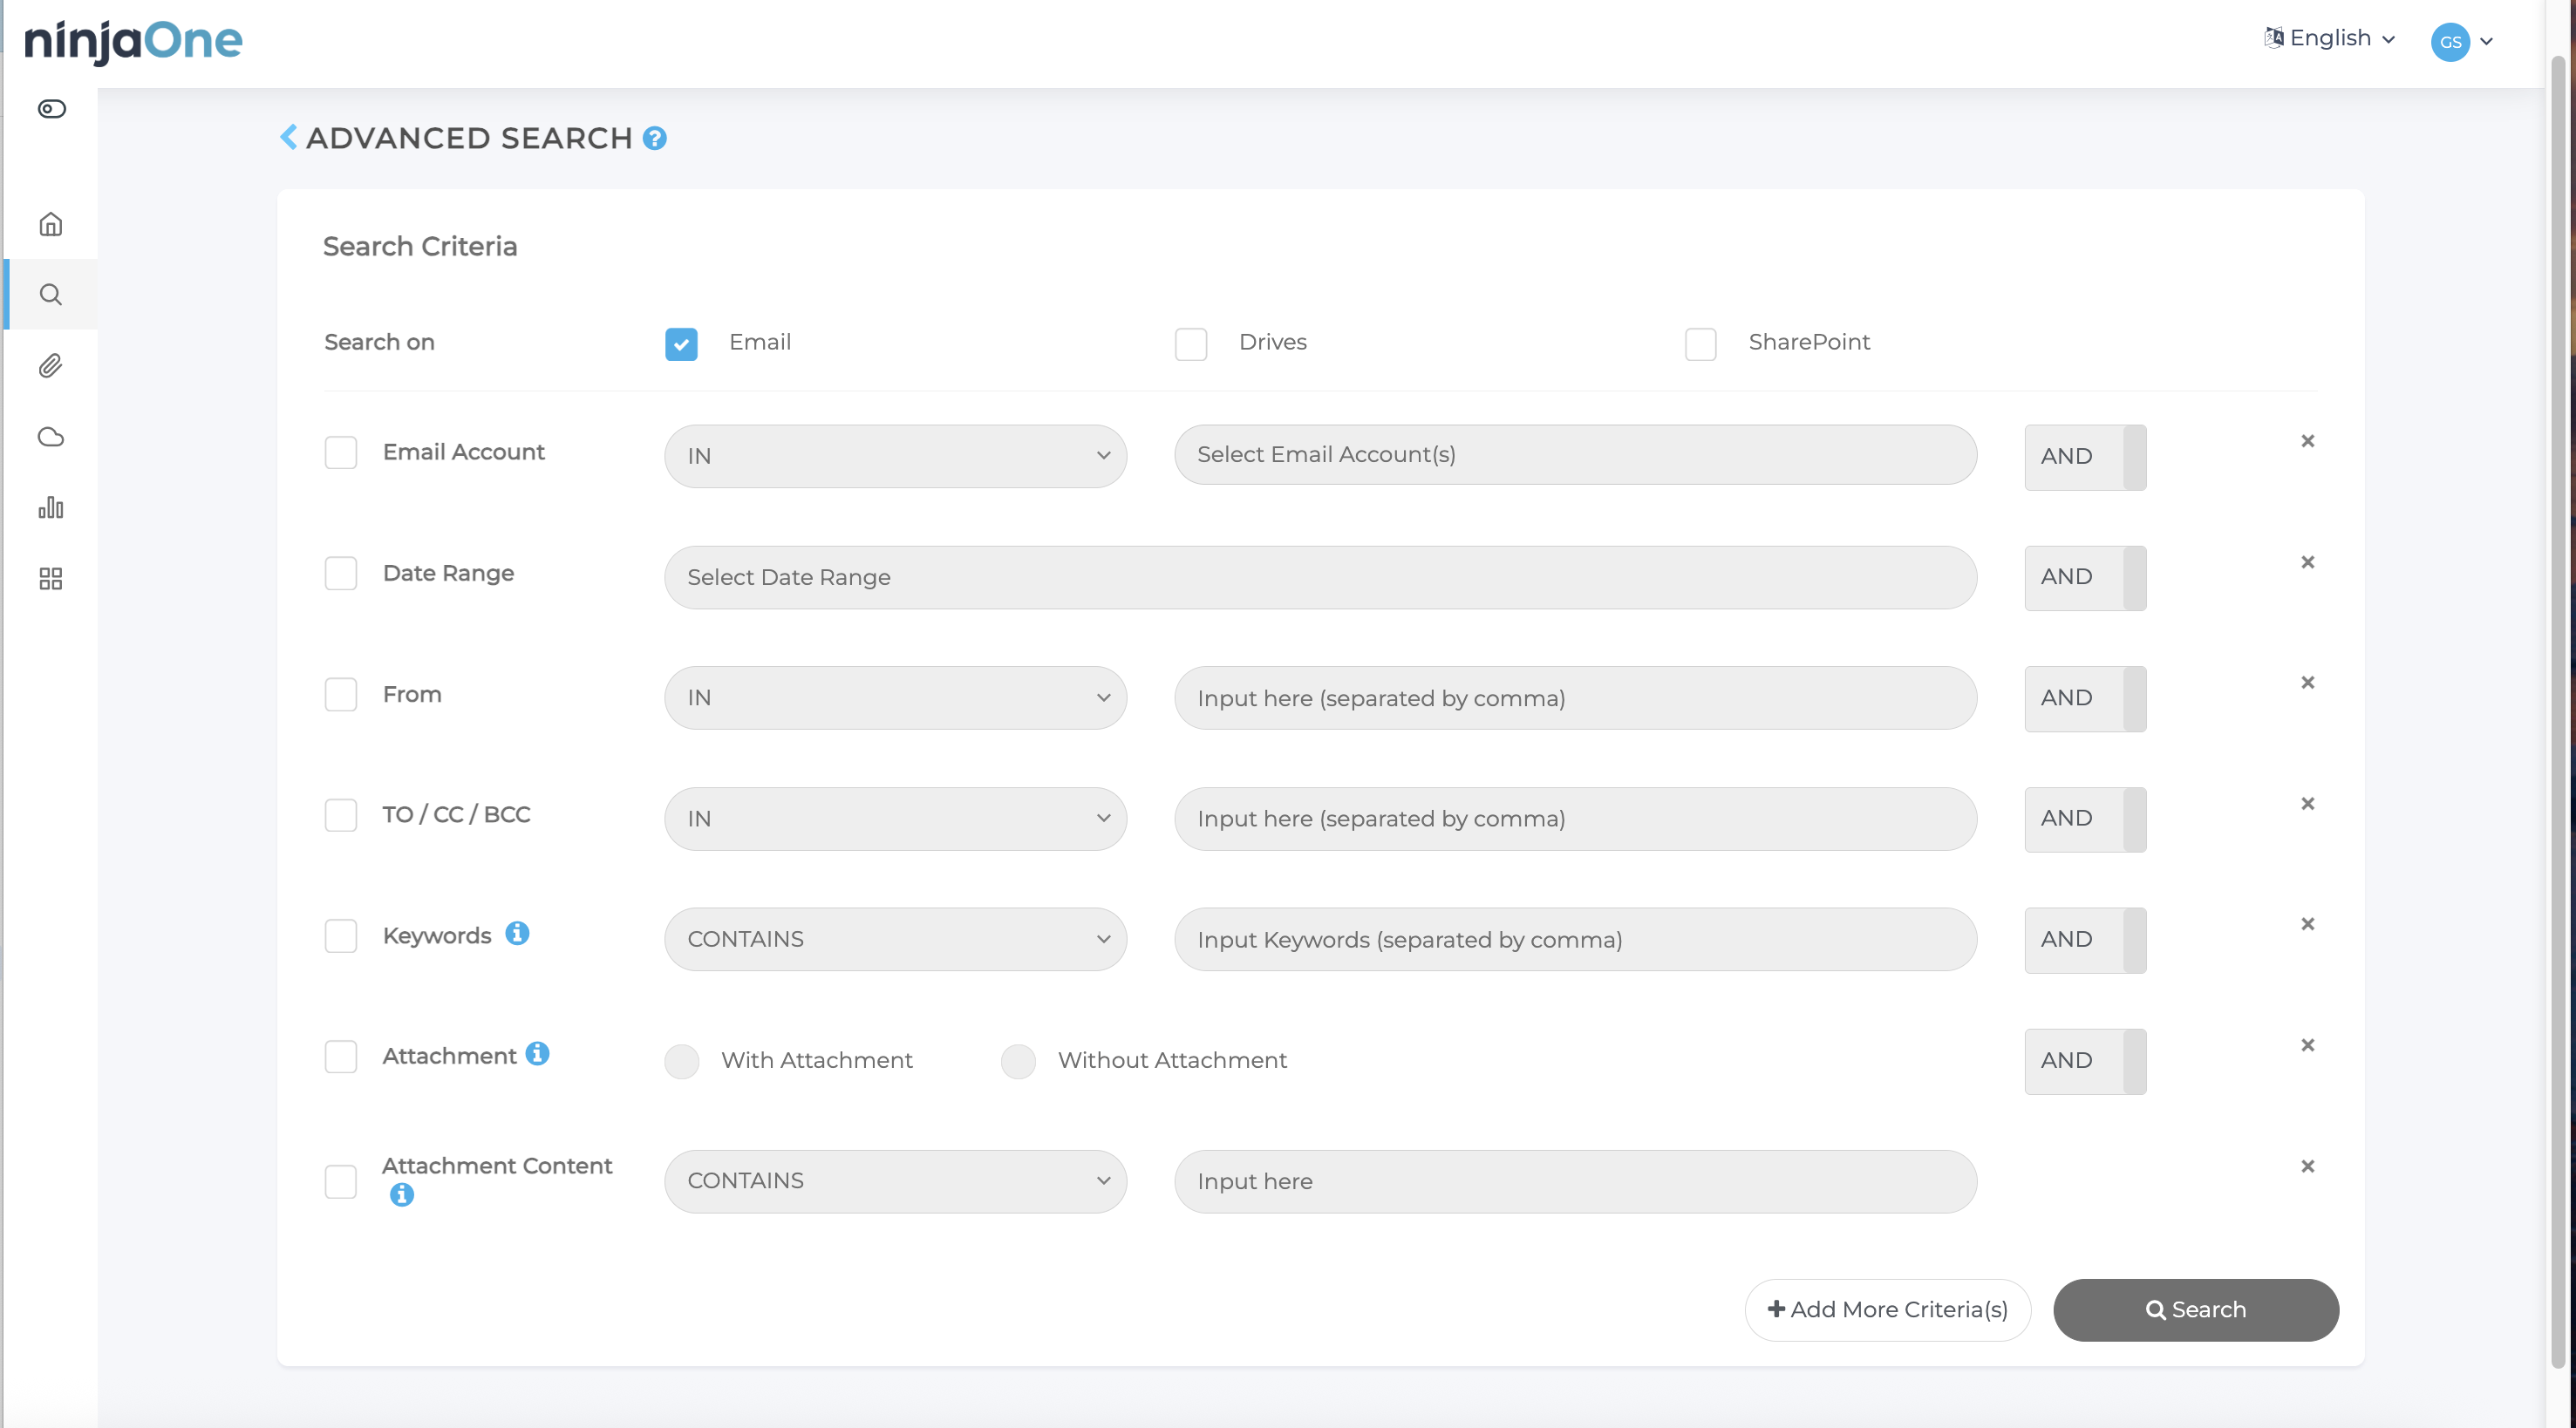Check the Date Range criteria checkbox
The width and height of the screenshot is (2576, 1428).
(x=341, y=574)
